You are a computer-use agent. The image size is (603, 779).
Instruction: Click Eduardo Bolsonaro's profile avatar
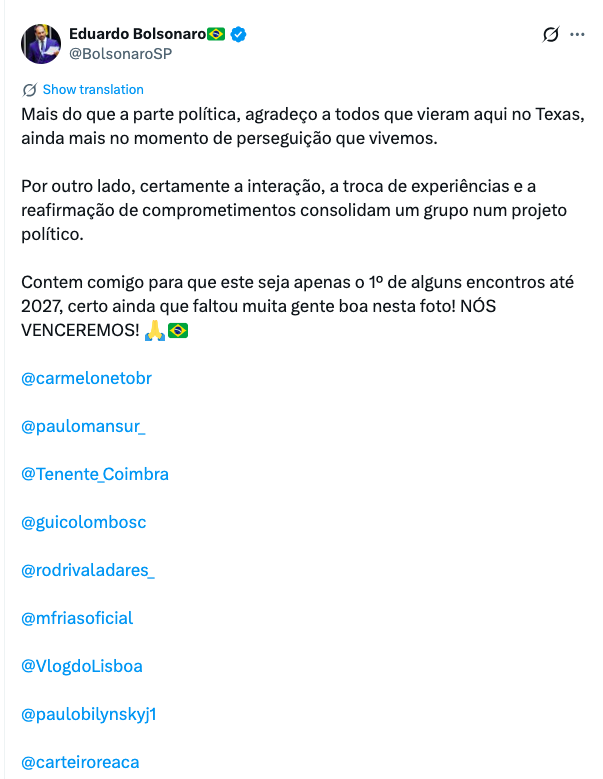click(41, 43)
